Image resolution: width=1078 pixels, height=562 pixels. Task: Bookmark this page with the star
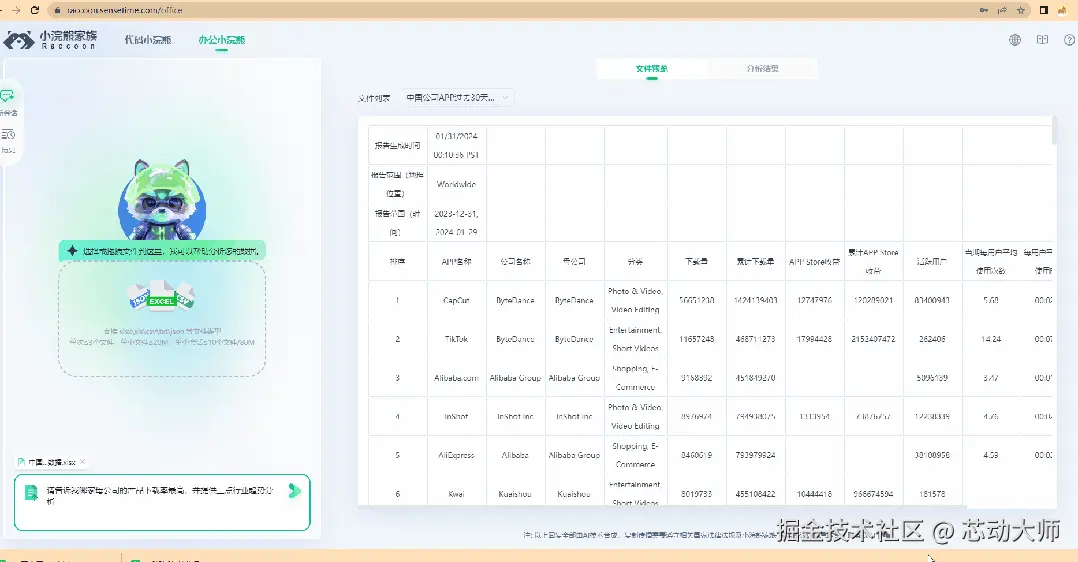click(1021, 10)
